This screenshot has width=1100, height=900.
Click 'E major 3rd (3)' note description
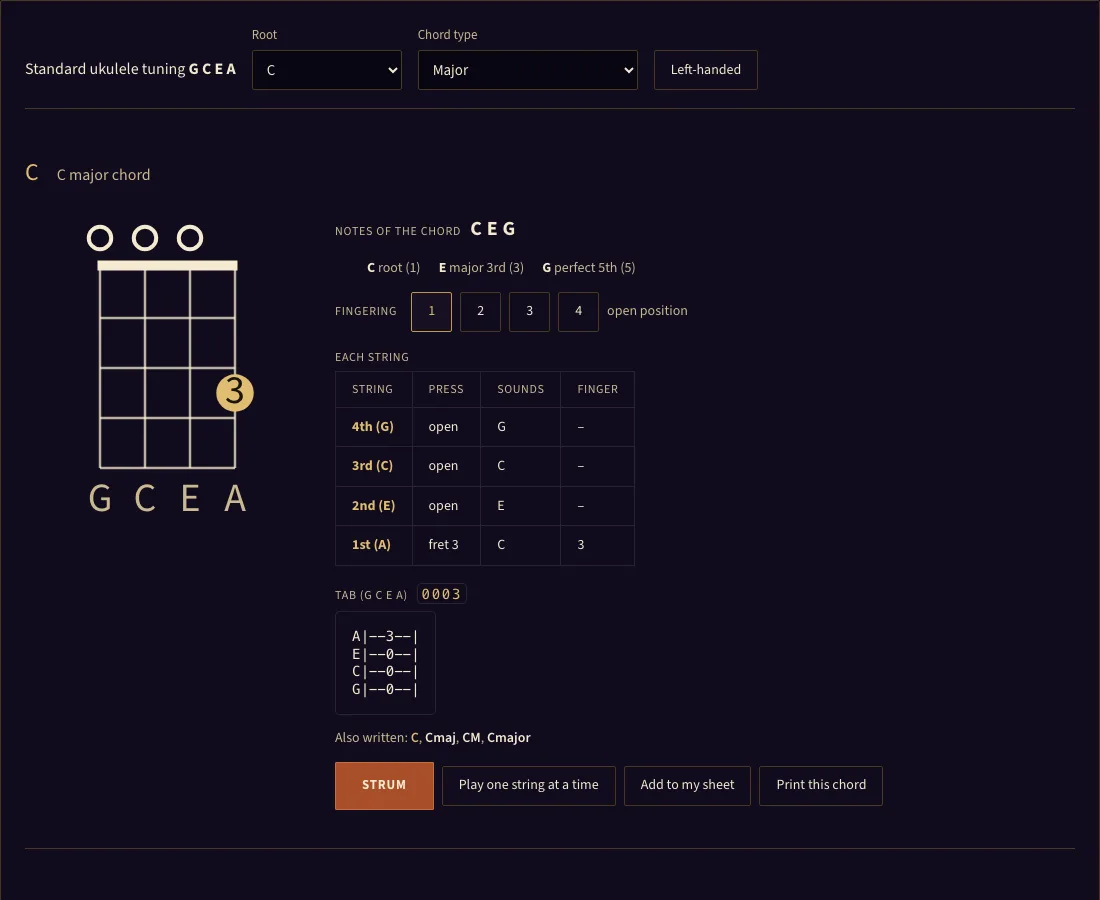(x=481, y=268)
